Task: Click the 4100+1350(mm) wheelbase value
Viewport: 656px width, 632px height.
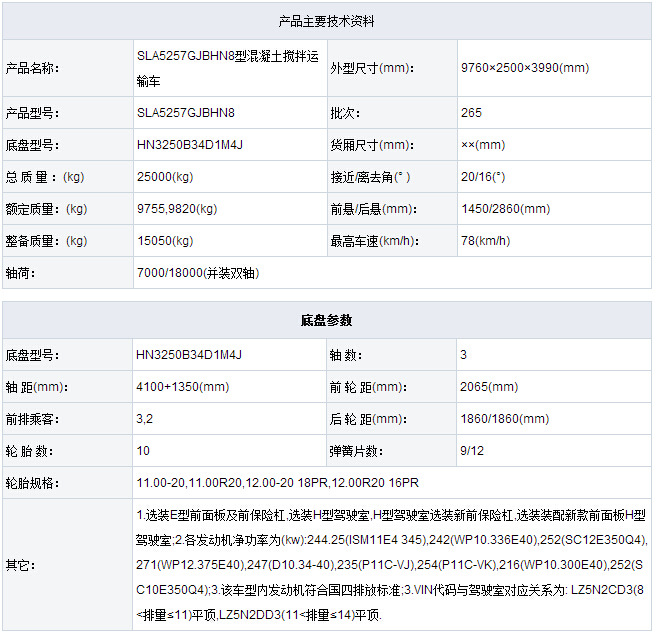Action: [182, 386]
